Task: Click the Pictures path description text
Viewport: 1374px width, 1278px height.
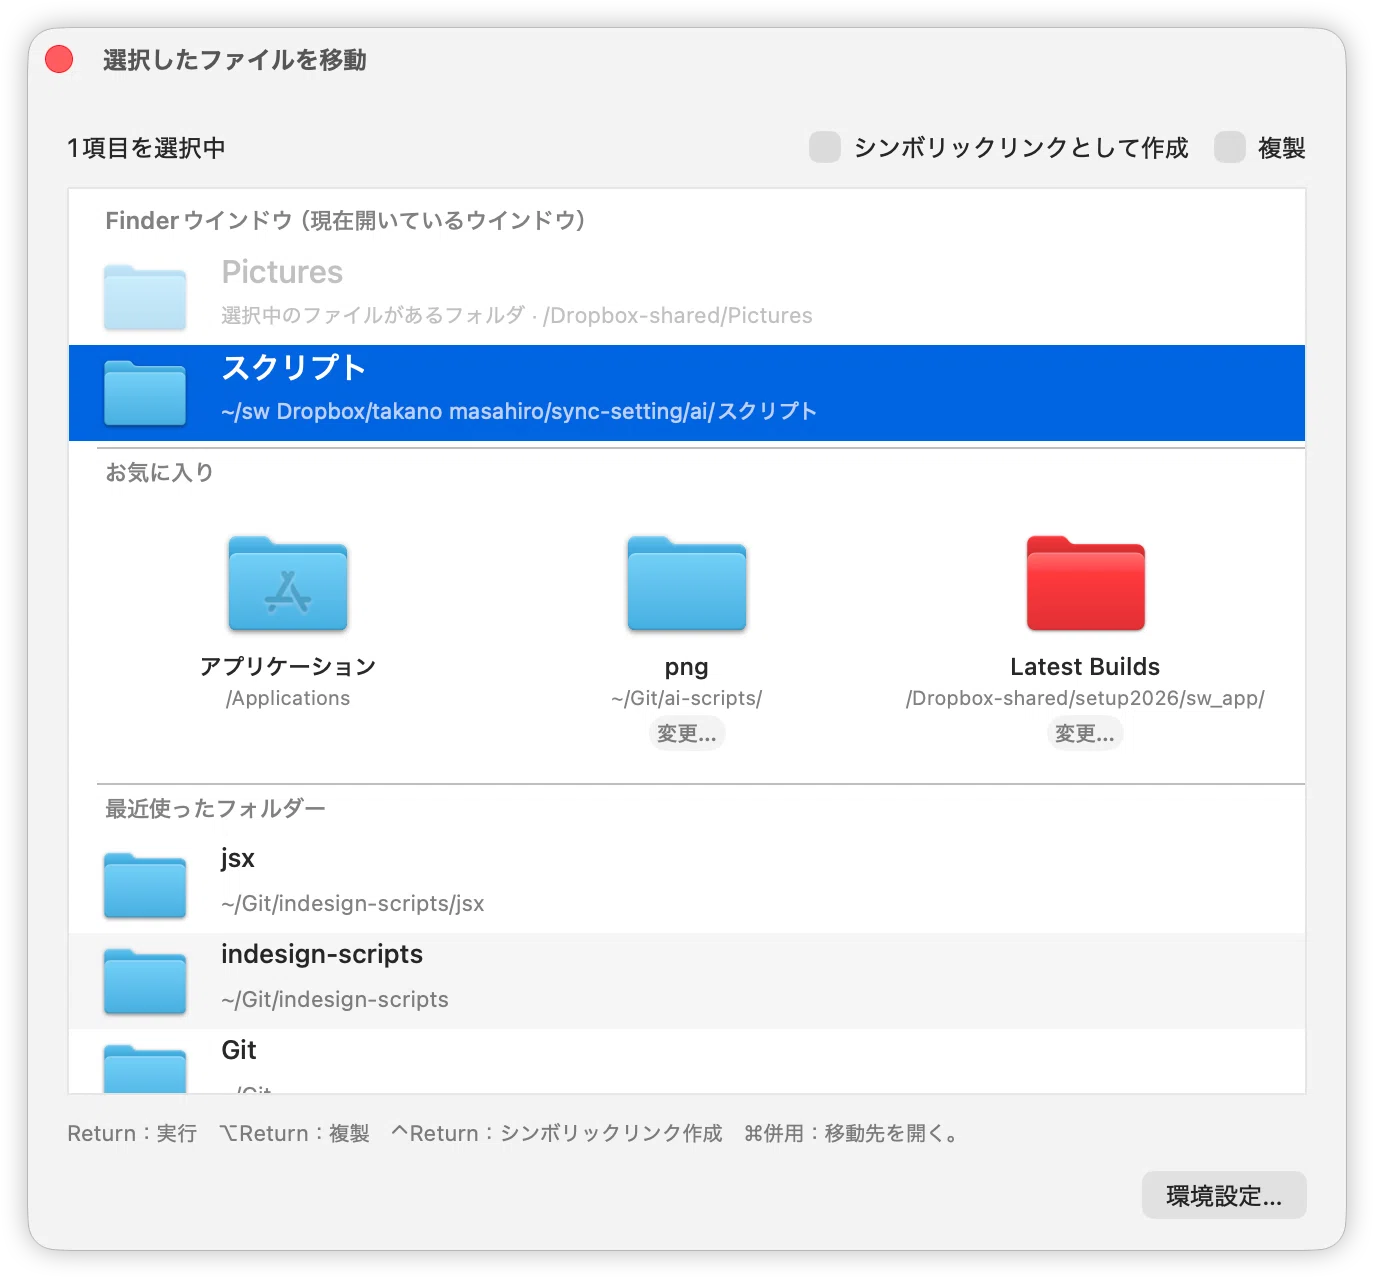Action: point(517,316)
